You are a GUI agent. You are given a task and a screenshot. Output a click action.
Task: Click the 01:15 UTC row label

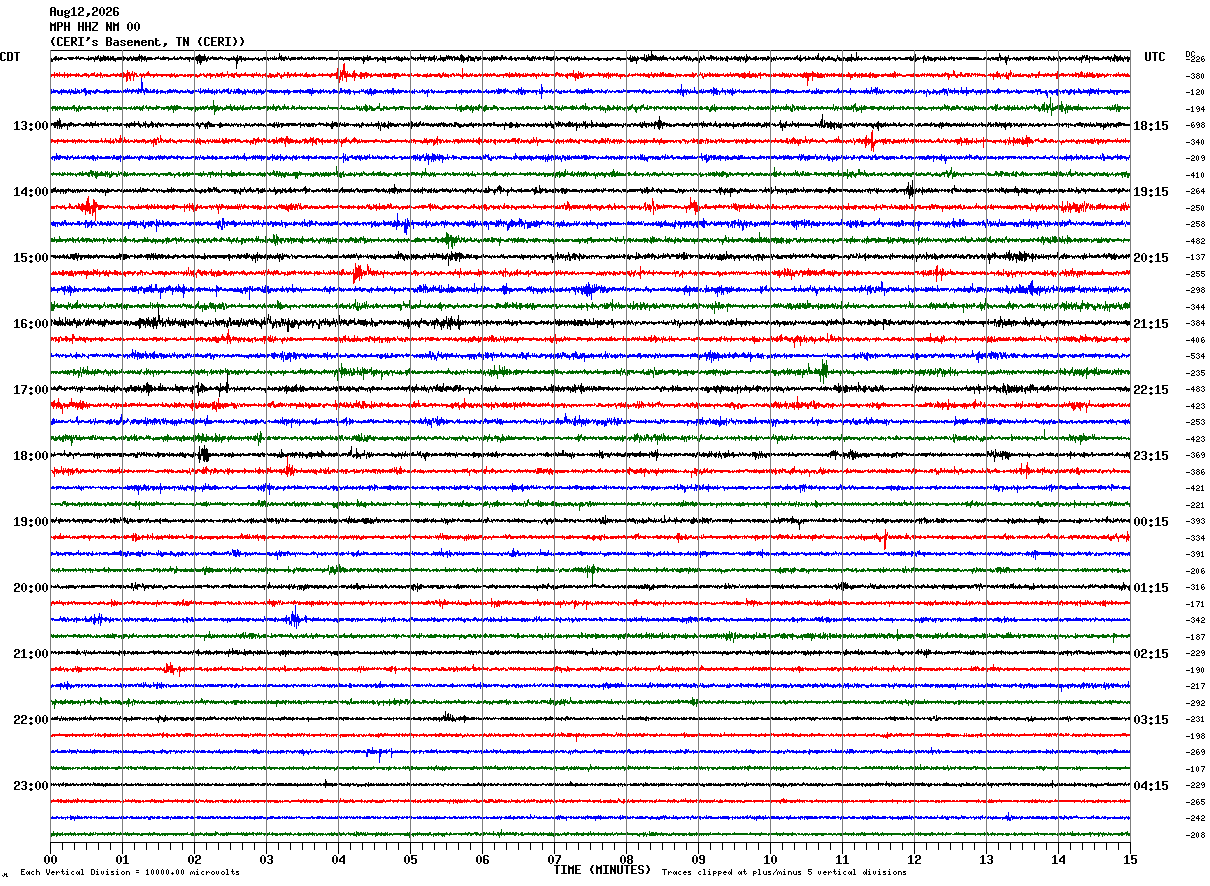click(x=1151, y=588)
